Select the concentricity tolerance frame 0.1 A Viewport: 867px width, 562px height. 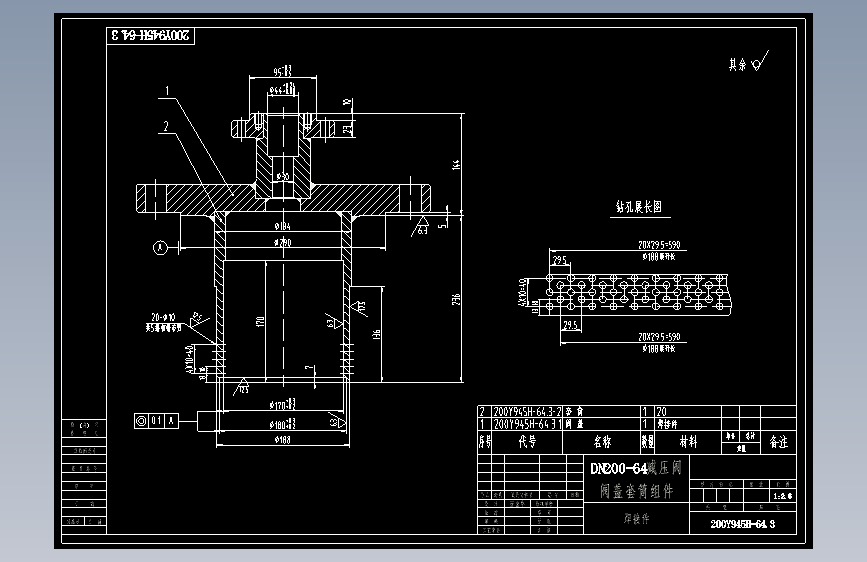(x=156, y=421)
